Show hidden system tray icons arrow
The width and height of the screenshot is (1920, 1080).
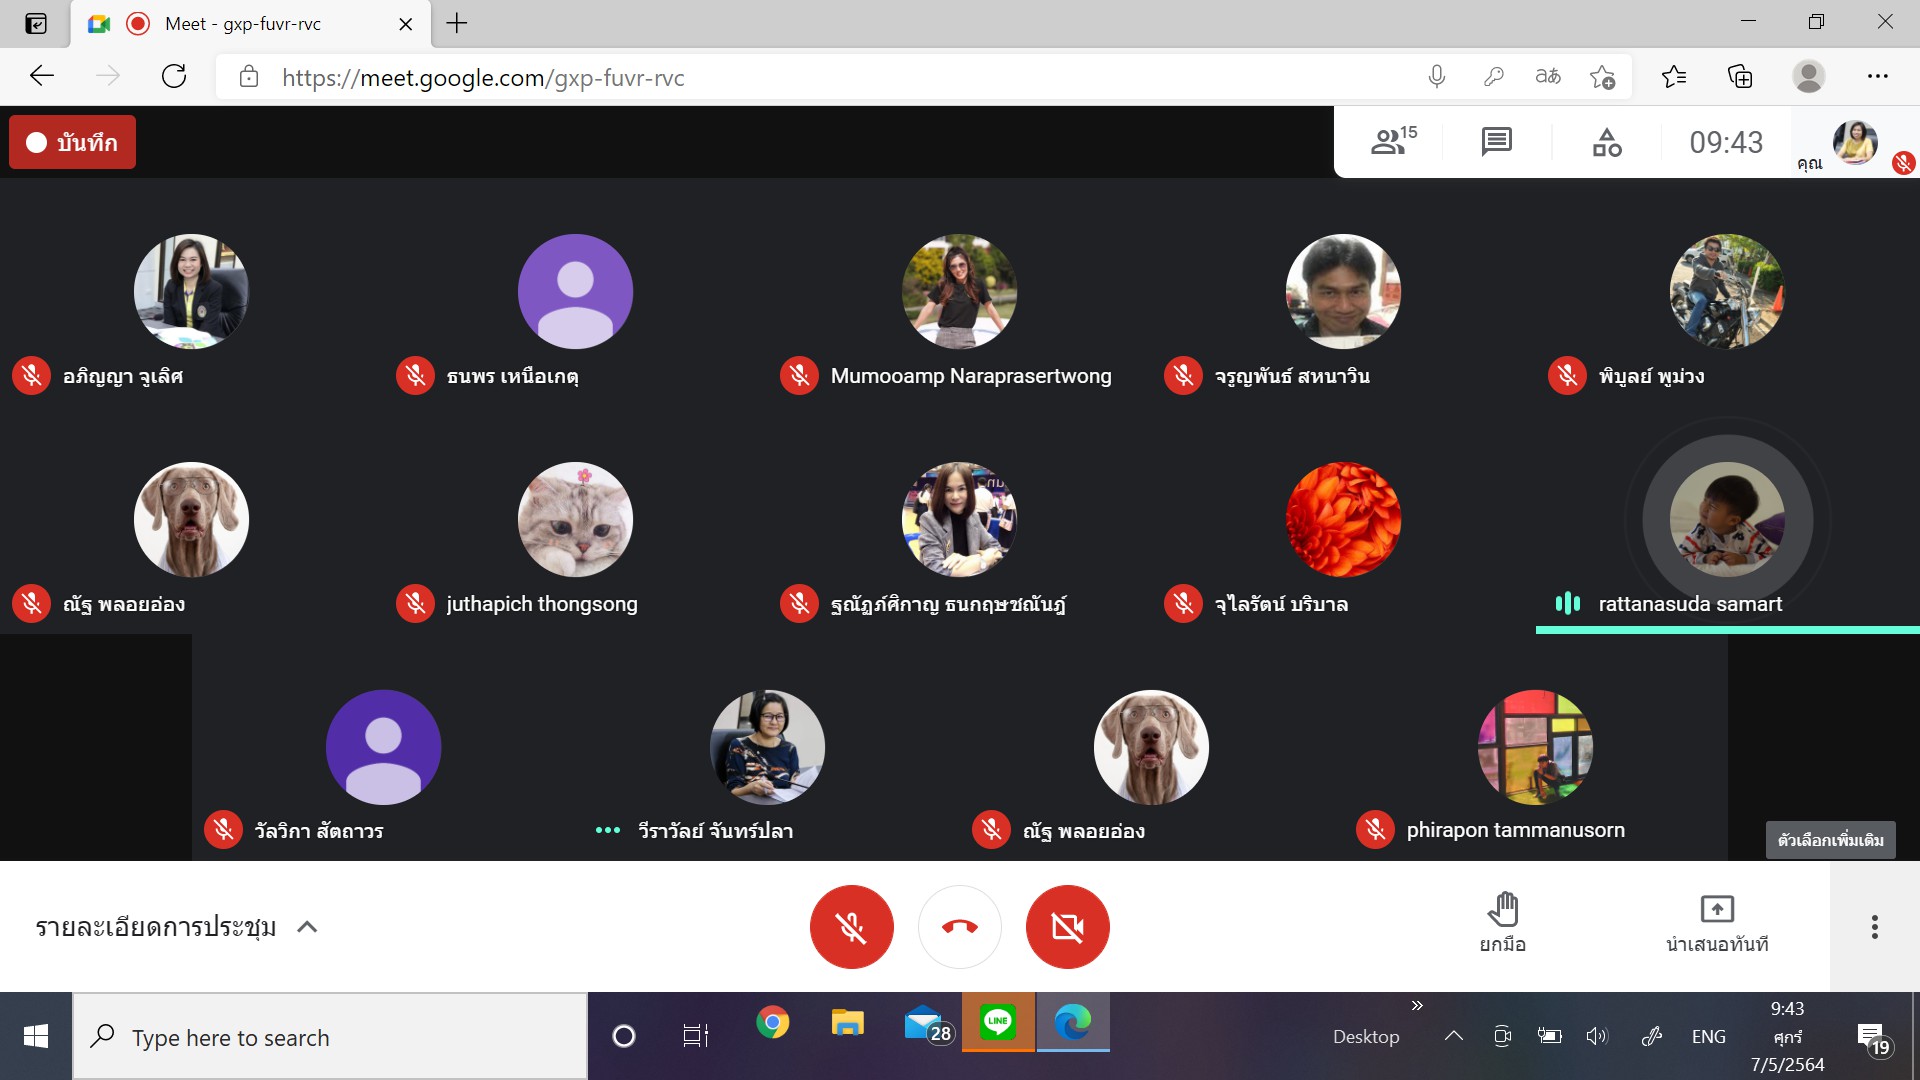point(1453,1036)
